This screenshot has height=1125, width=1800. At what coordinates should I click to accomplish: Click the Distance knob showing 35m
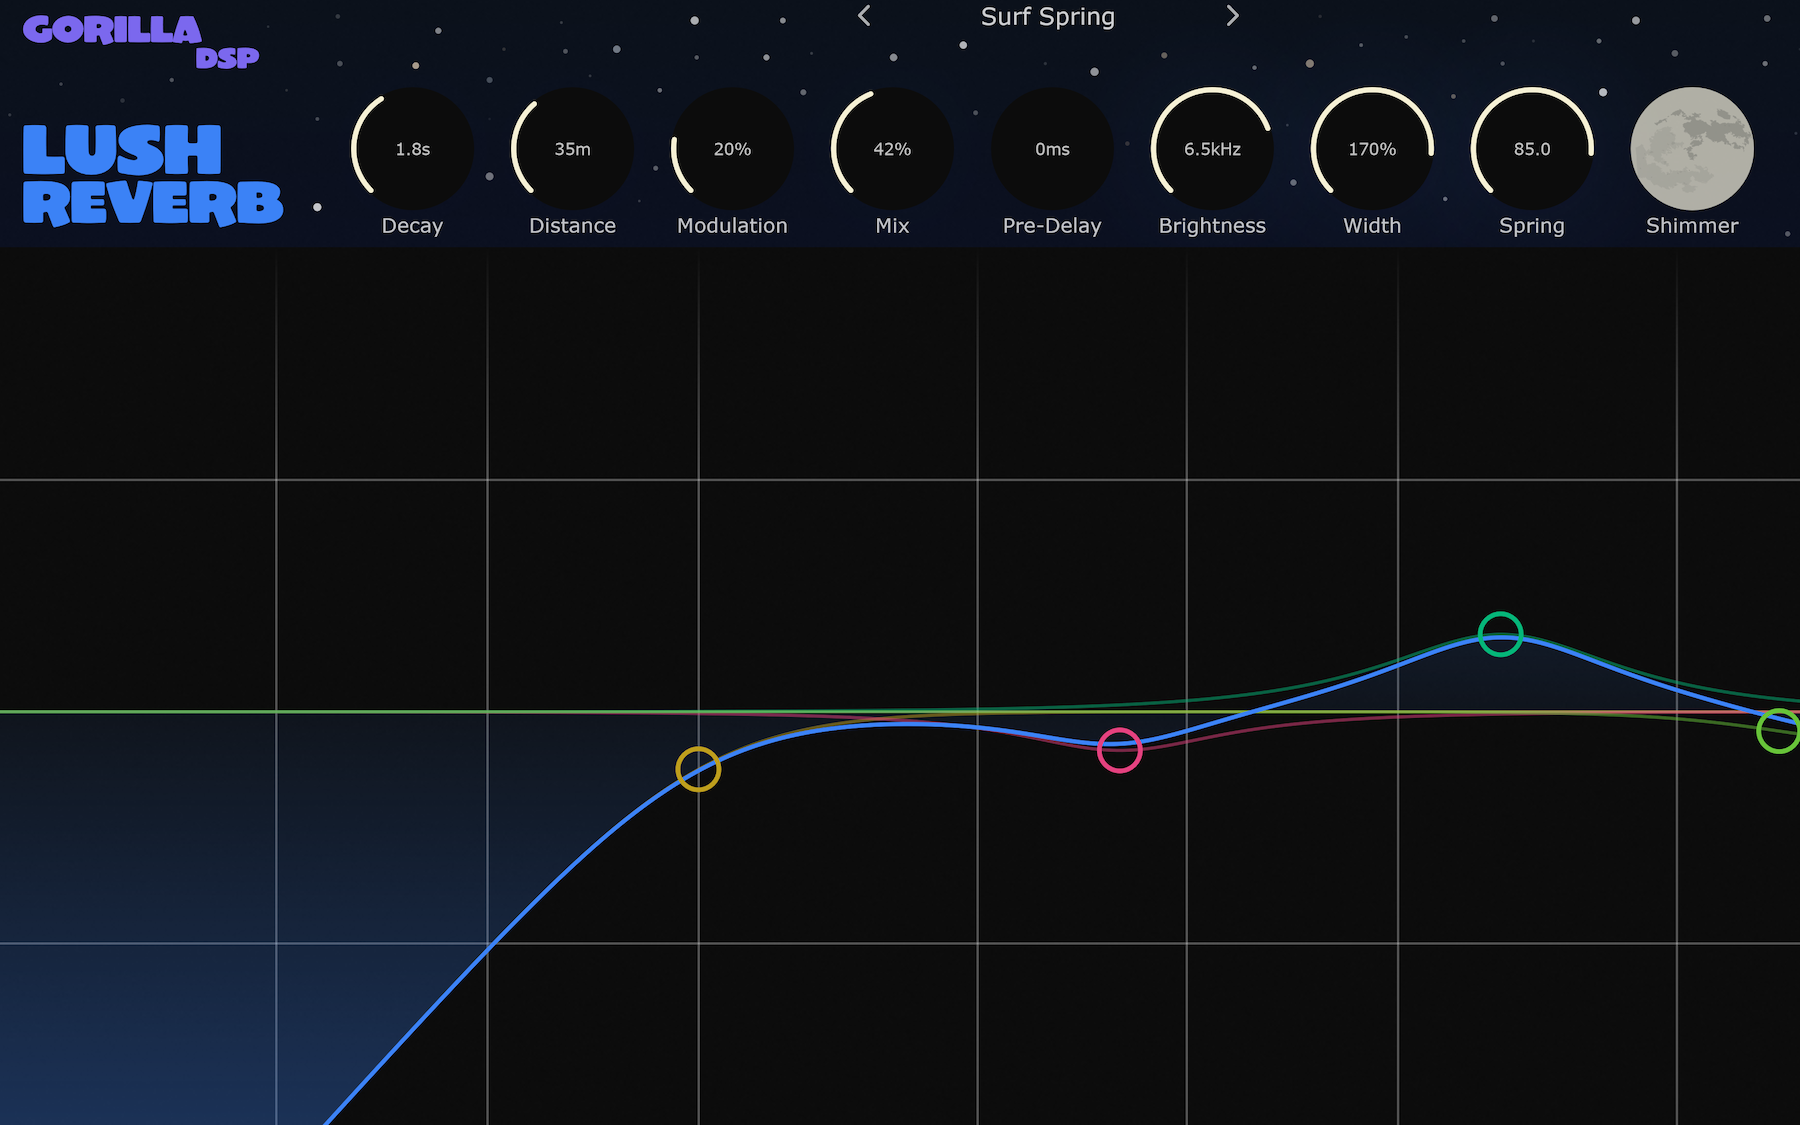point(572,149)
